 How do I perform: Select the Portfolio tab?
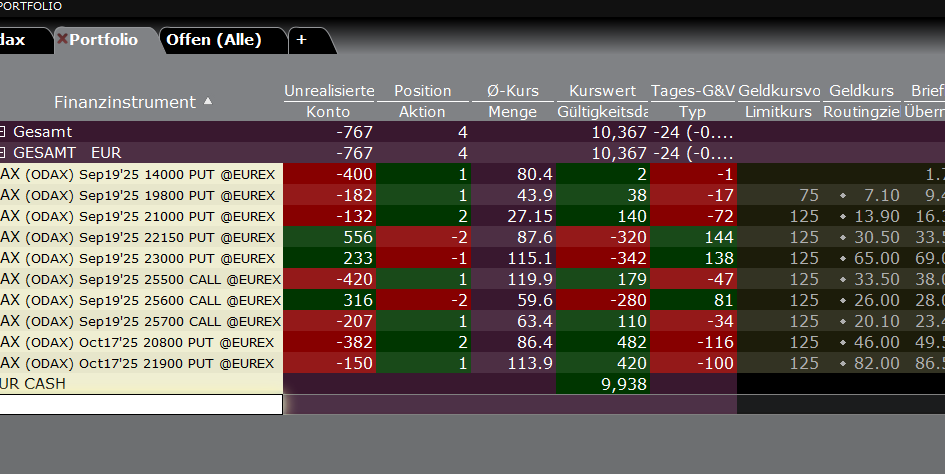click(104, 40)
